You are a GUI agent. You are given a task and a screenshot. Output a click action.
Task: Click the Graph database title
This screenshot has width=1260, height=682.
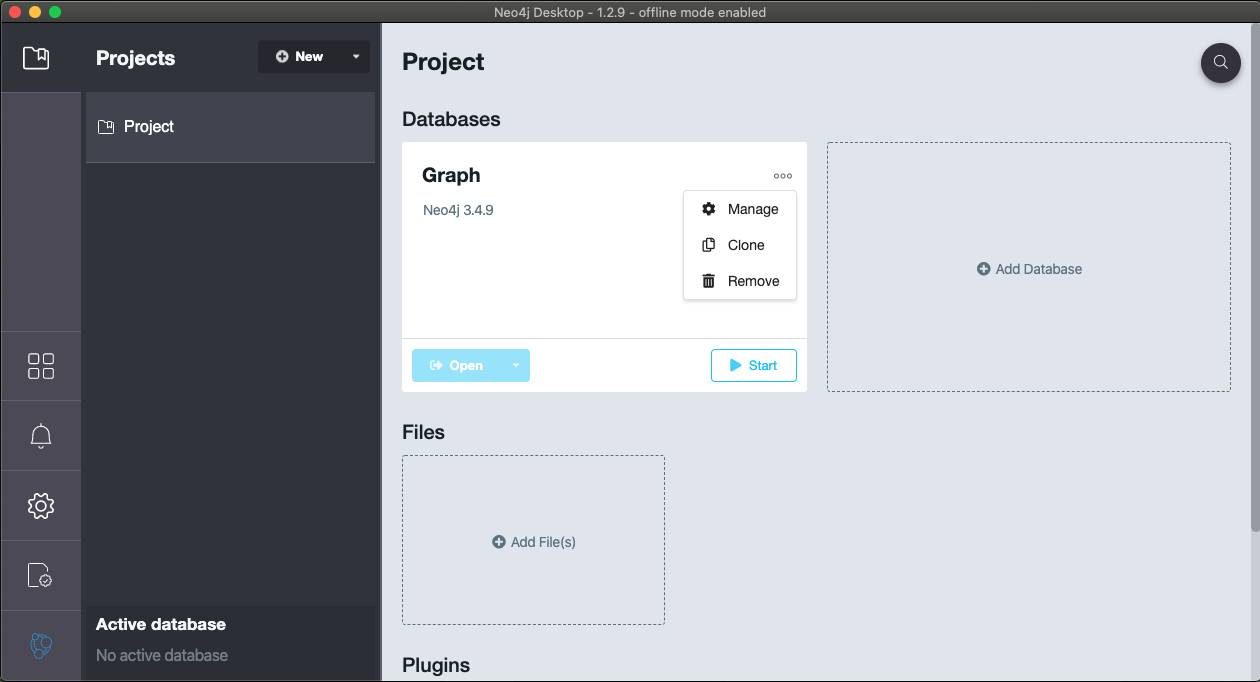[451, 175]
